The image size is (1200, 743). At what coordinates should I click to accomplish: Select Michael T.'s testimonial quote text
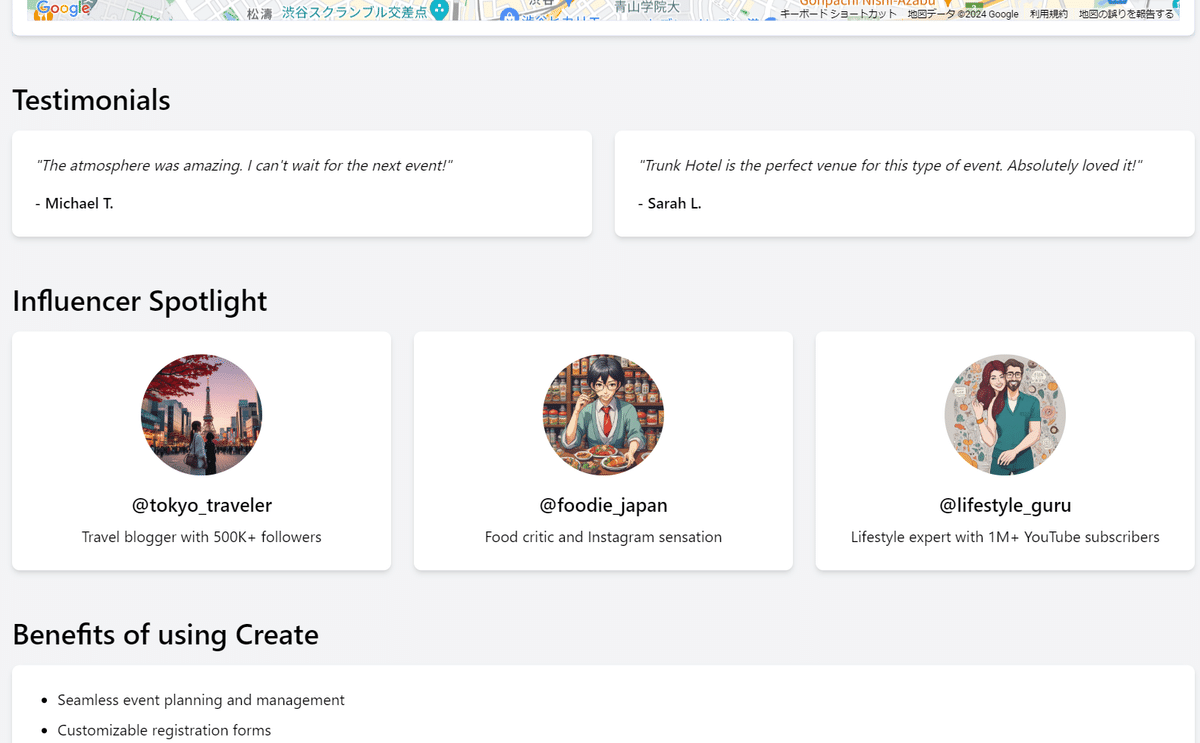tap(244, 165)
